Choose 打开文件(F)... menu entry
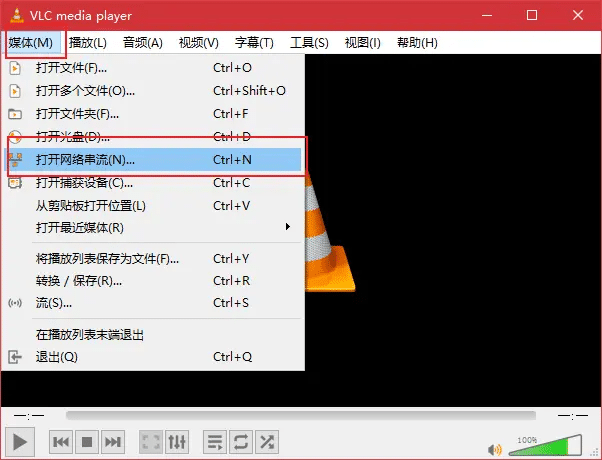Viewport: 602px width, 460px height. [x=153, y=68]
